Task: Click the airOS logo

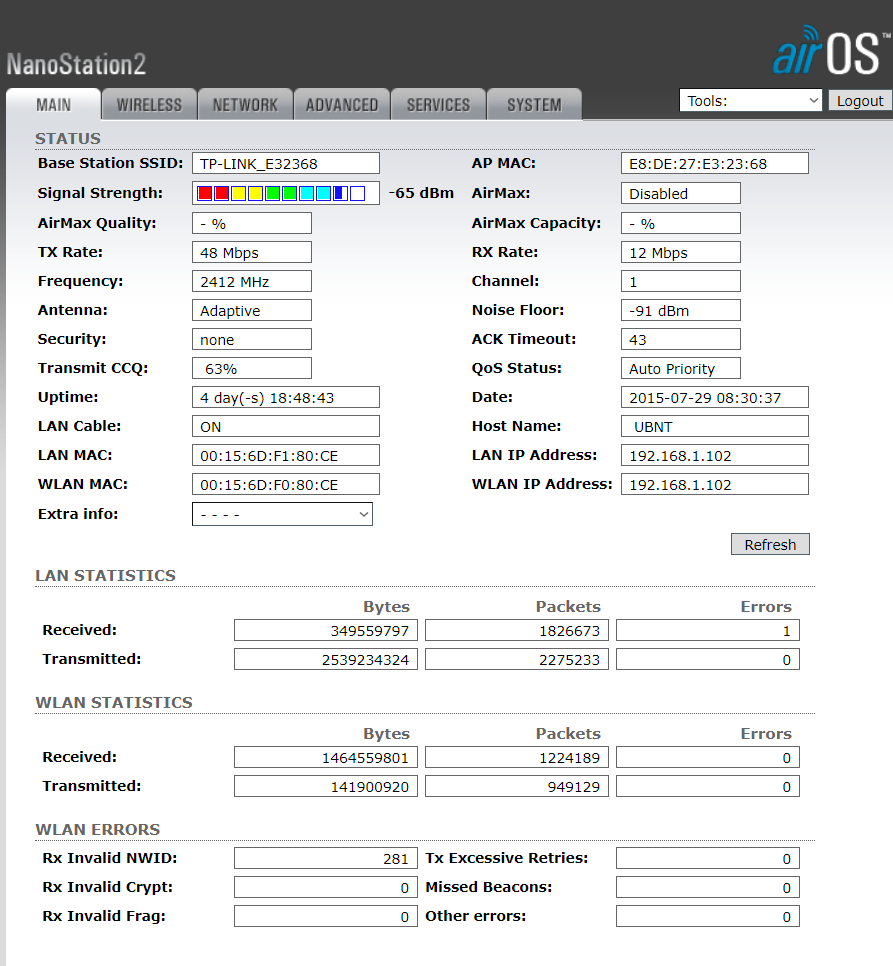Action: click(831, 51)
